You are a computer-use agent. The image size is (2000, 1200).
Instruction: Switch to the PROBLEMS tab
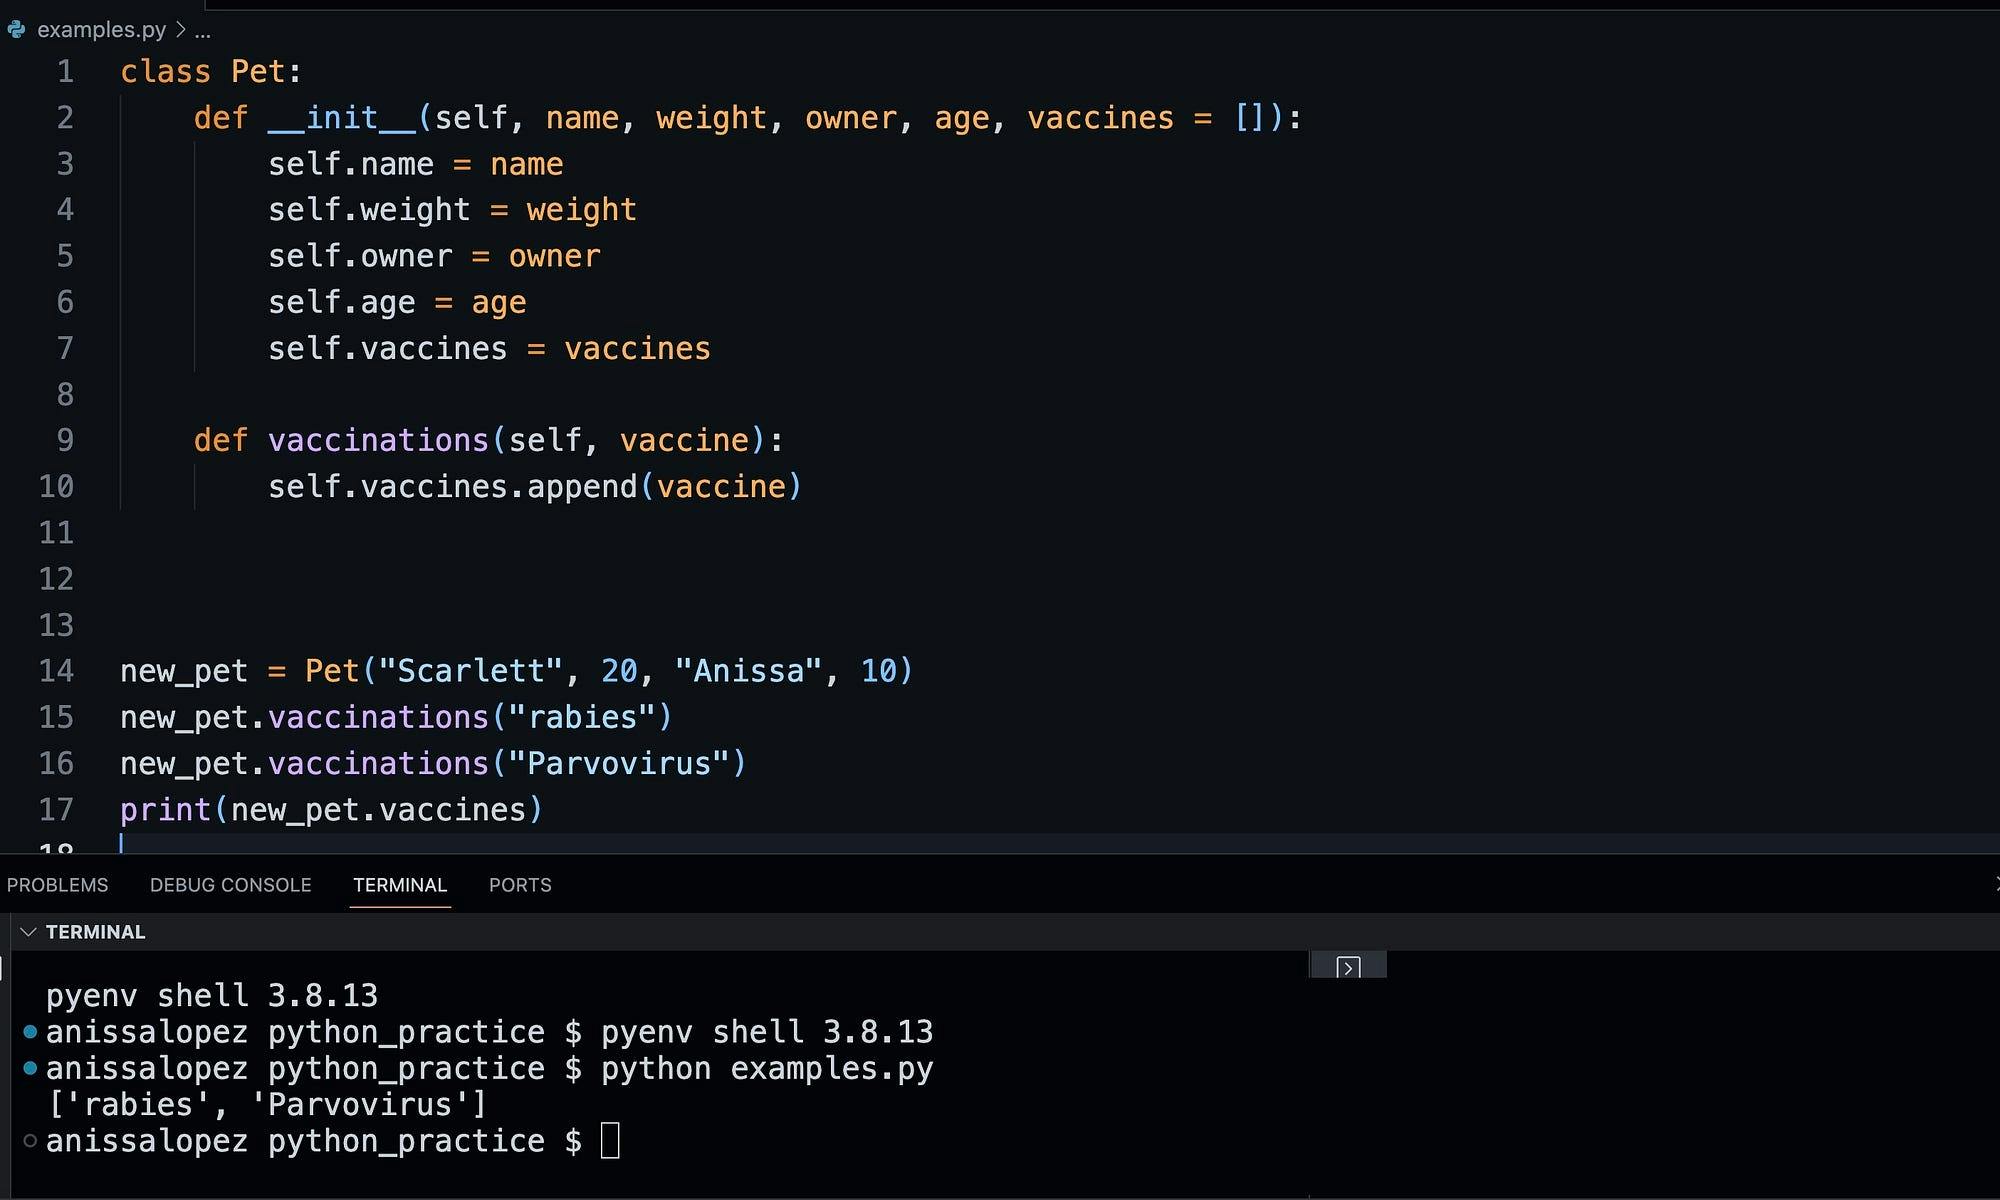57,885
